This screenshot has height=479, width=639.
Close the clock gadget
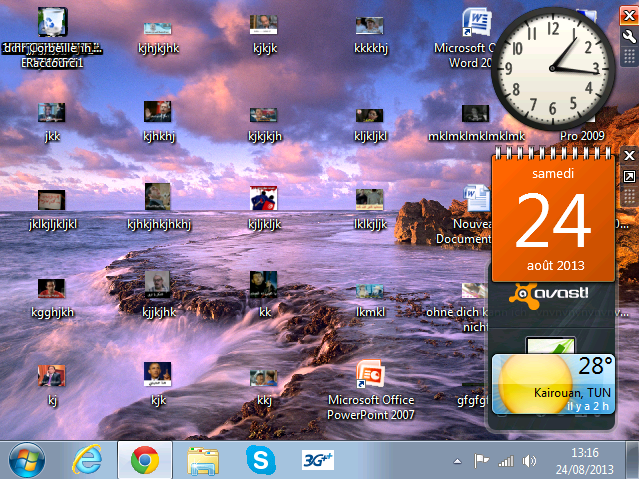[x=629, y=16]
